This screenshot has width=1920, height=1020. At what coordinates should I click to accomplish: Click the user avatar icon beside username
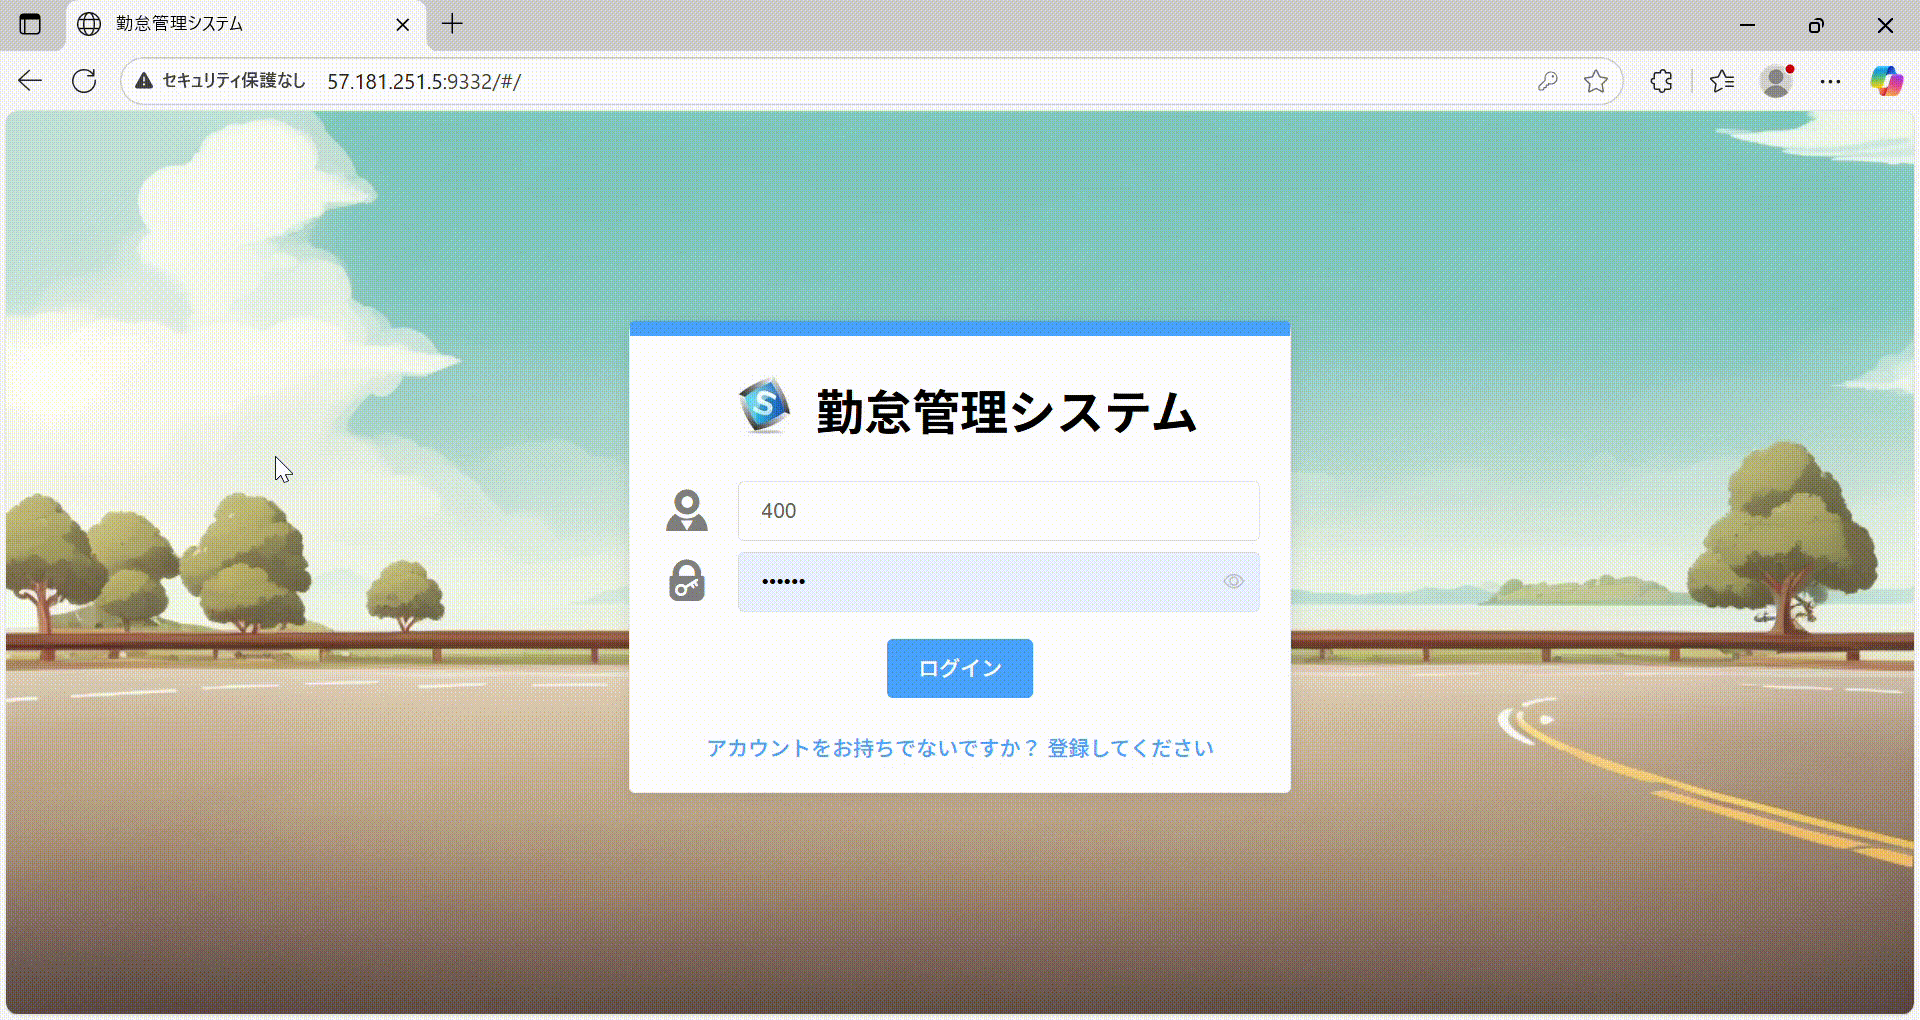pos(687,511)
